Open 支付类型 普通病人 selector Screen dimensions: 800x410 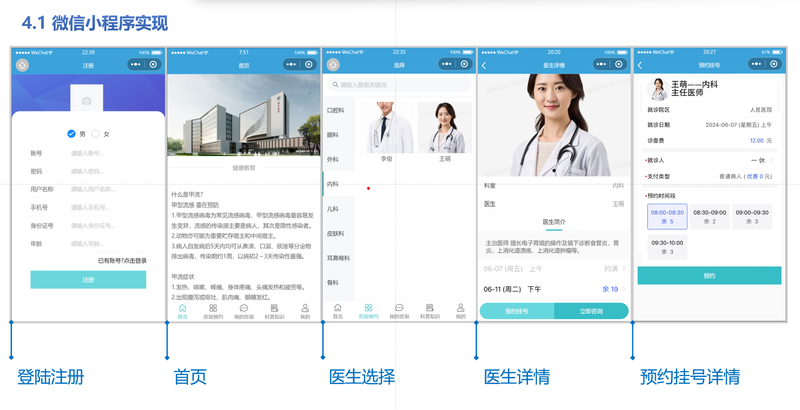click(x=745, y=176)
